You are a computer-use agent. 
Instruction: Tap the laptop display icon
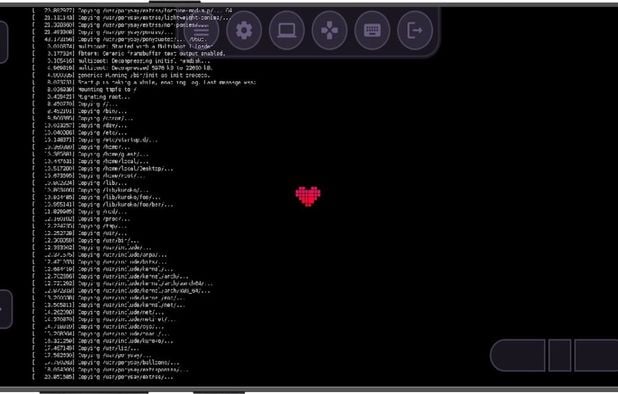tap(287, 30)
